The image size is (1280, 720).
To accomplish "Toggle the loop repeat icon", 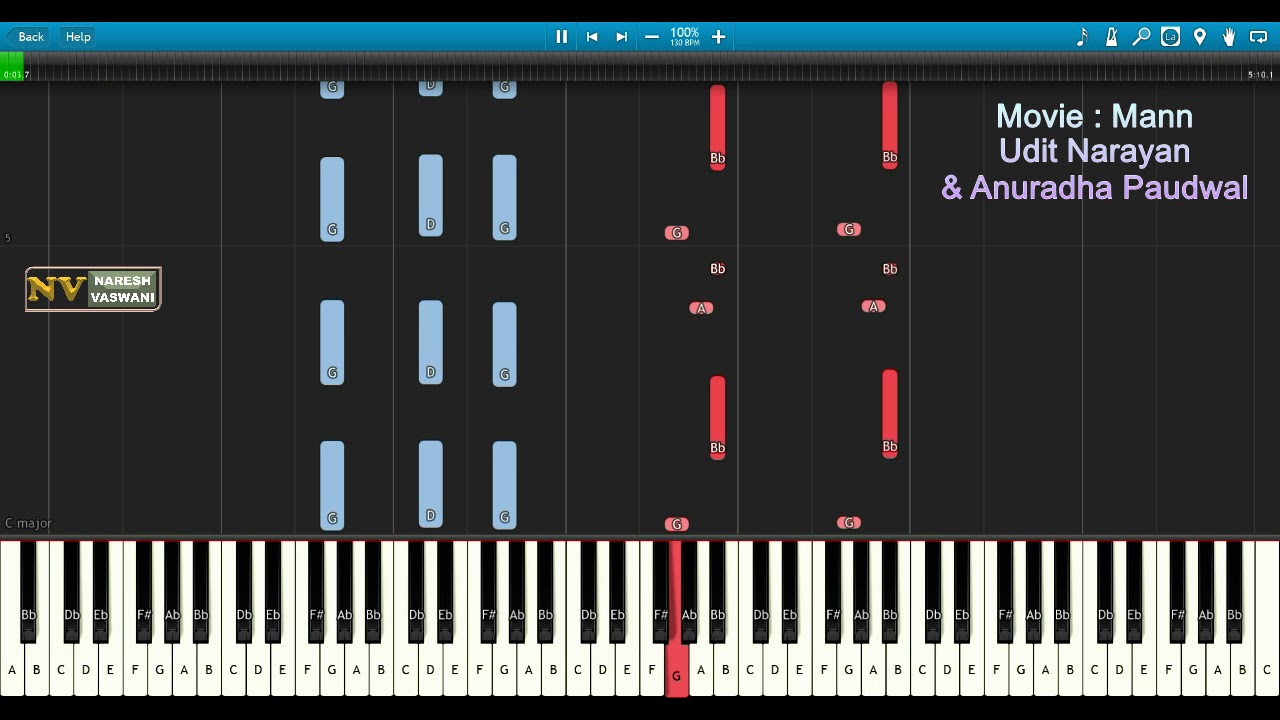I will 1259,37.
